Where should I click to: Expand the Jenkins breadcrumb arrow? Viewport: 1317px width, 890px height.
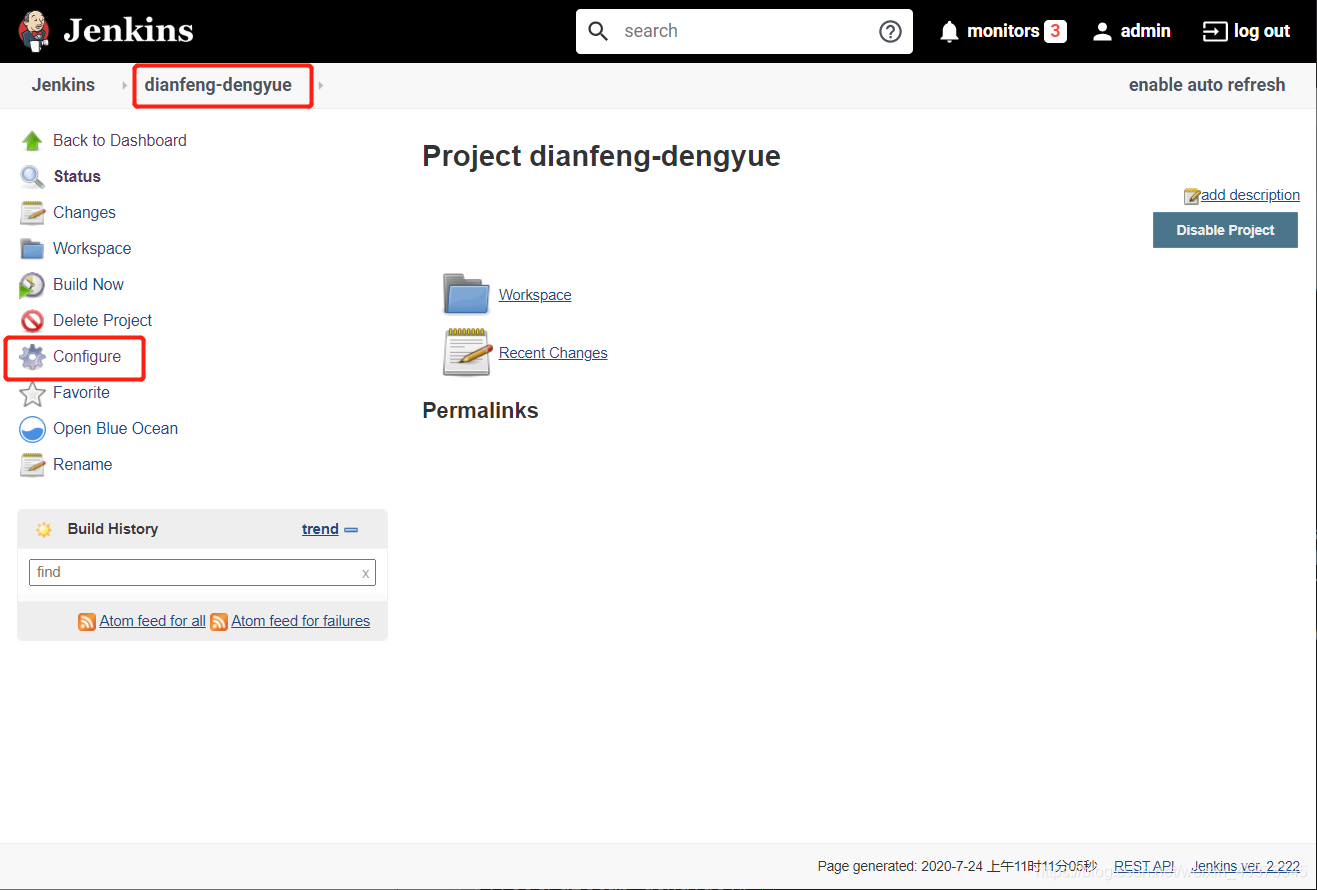(125, 86)
